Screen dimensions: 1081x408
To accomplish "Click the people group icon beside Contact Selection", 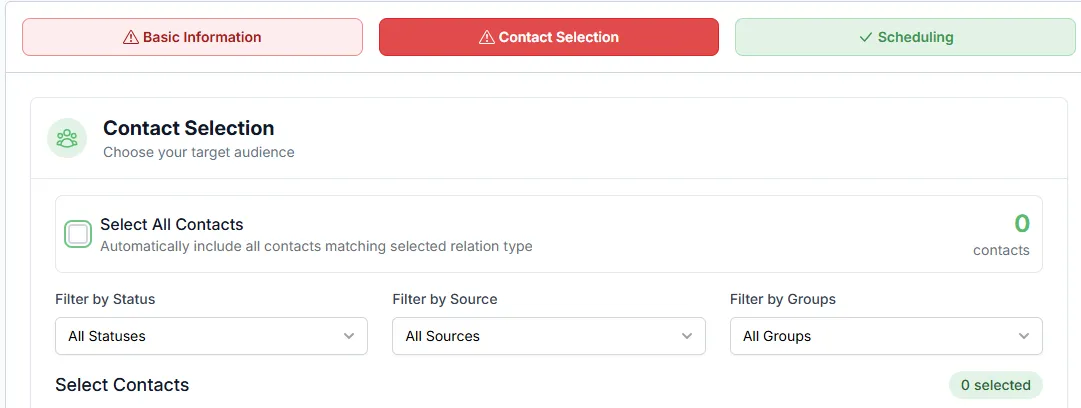I will [x=67, y=139].
